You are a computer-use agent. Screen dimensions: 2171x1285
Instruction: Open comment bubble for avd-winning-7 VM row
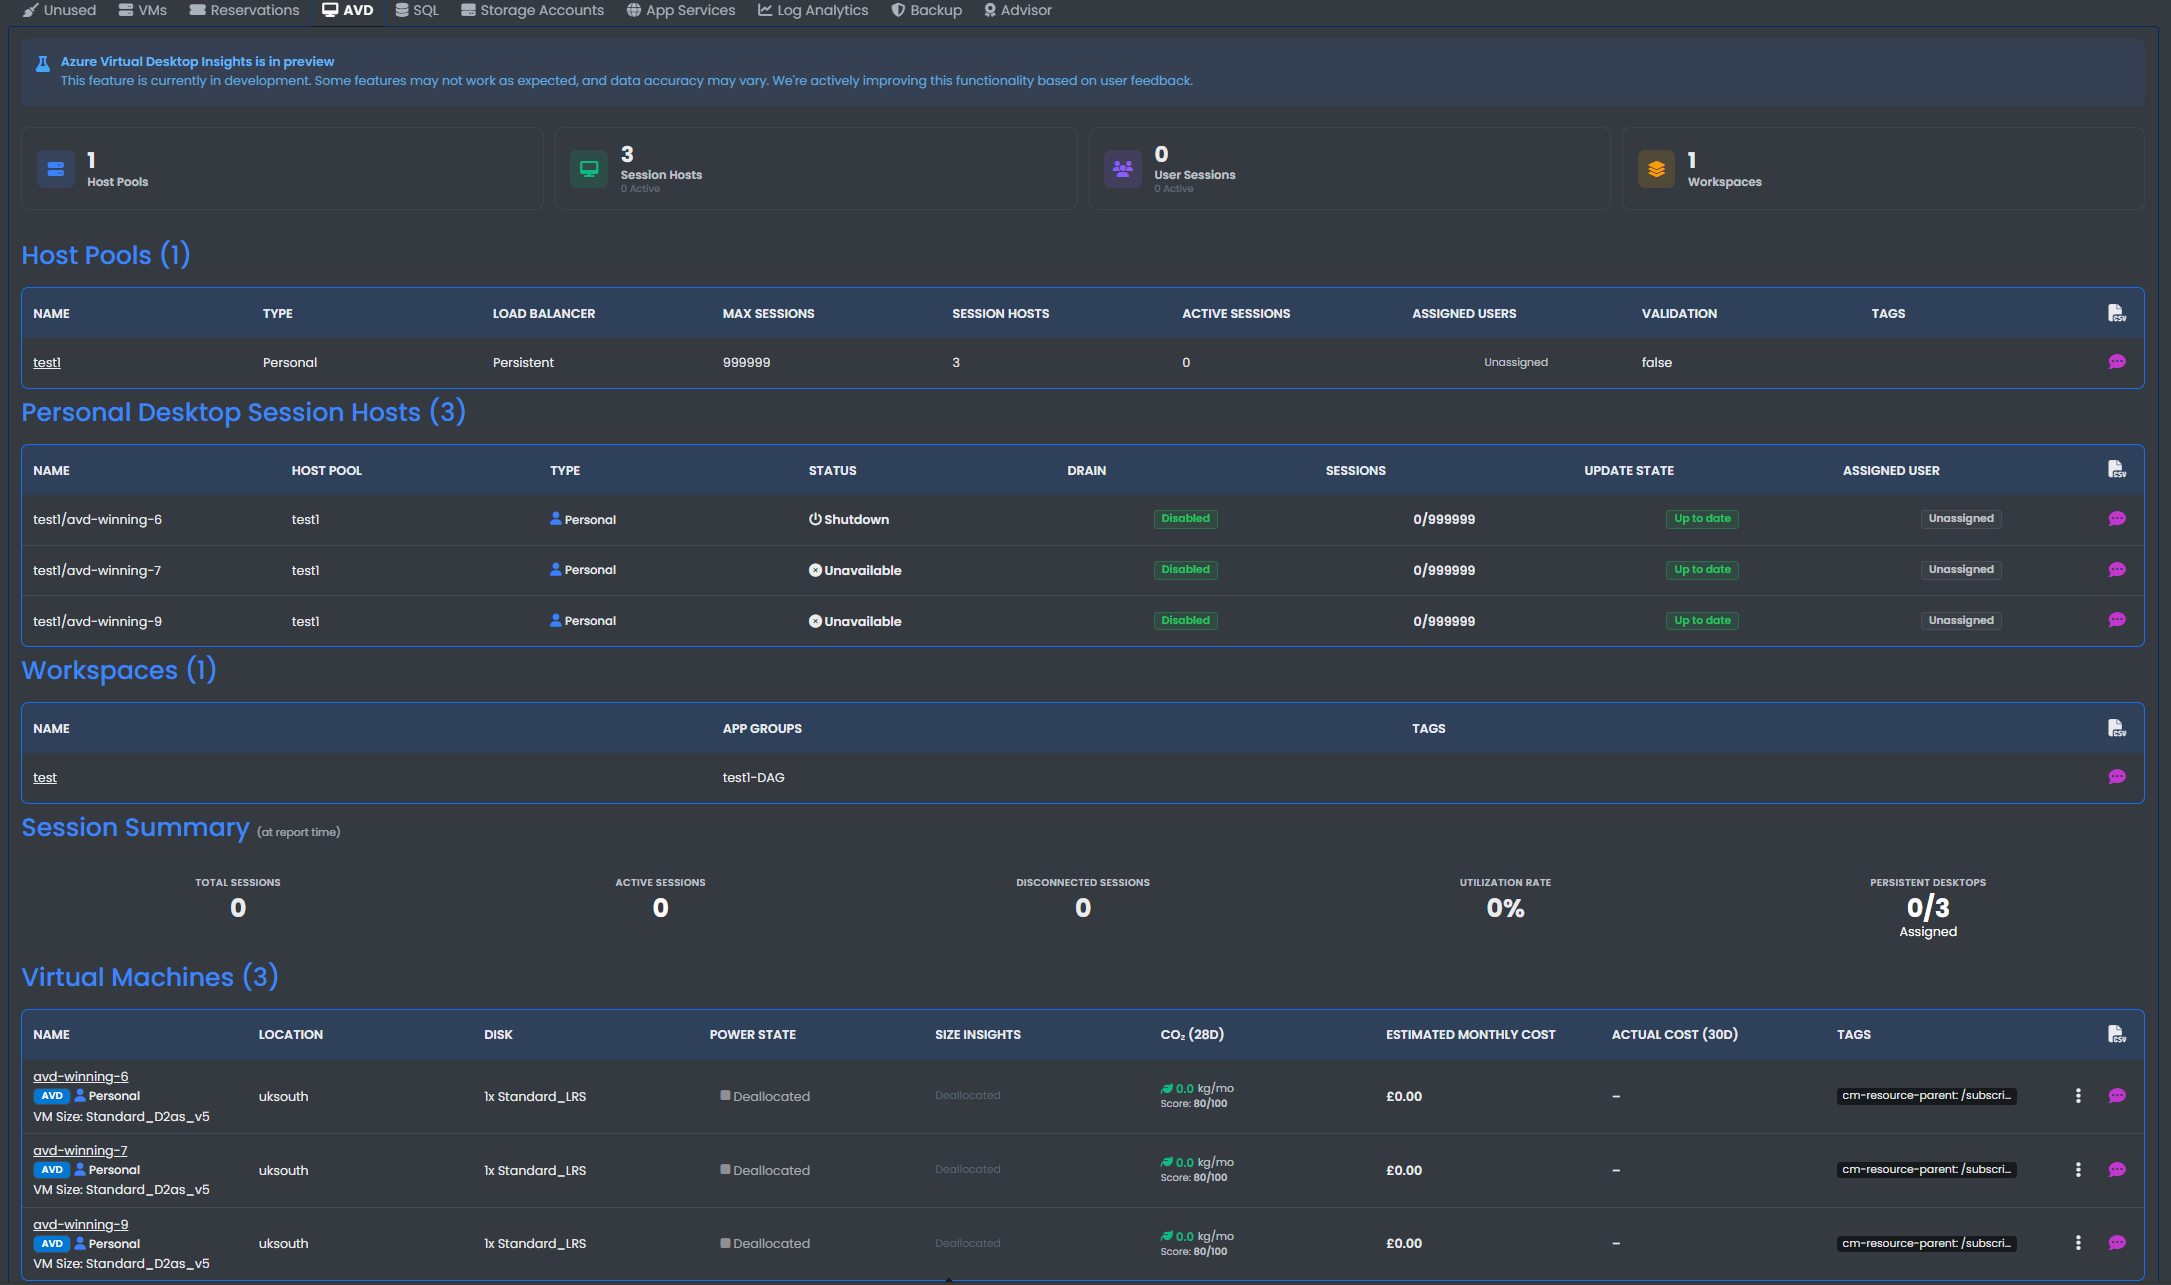(2117, 1170)
